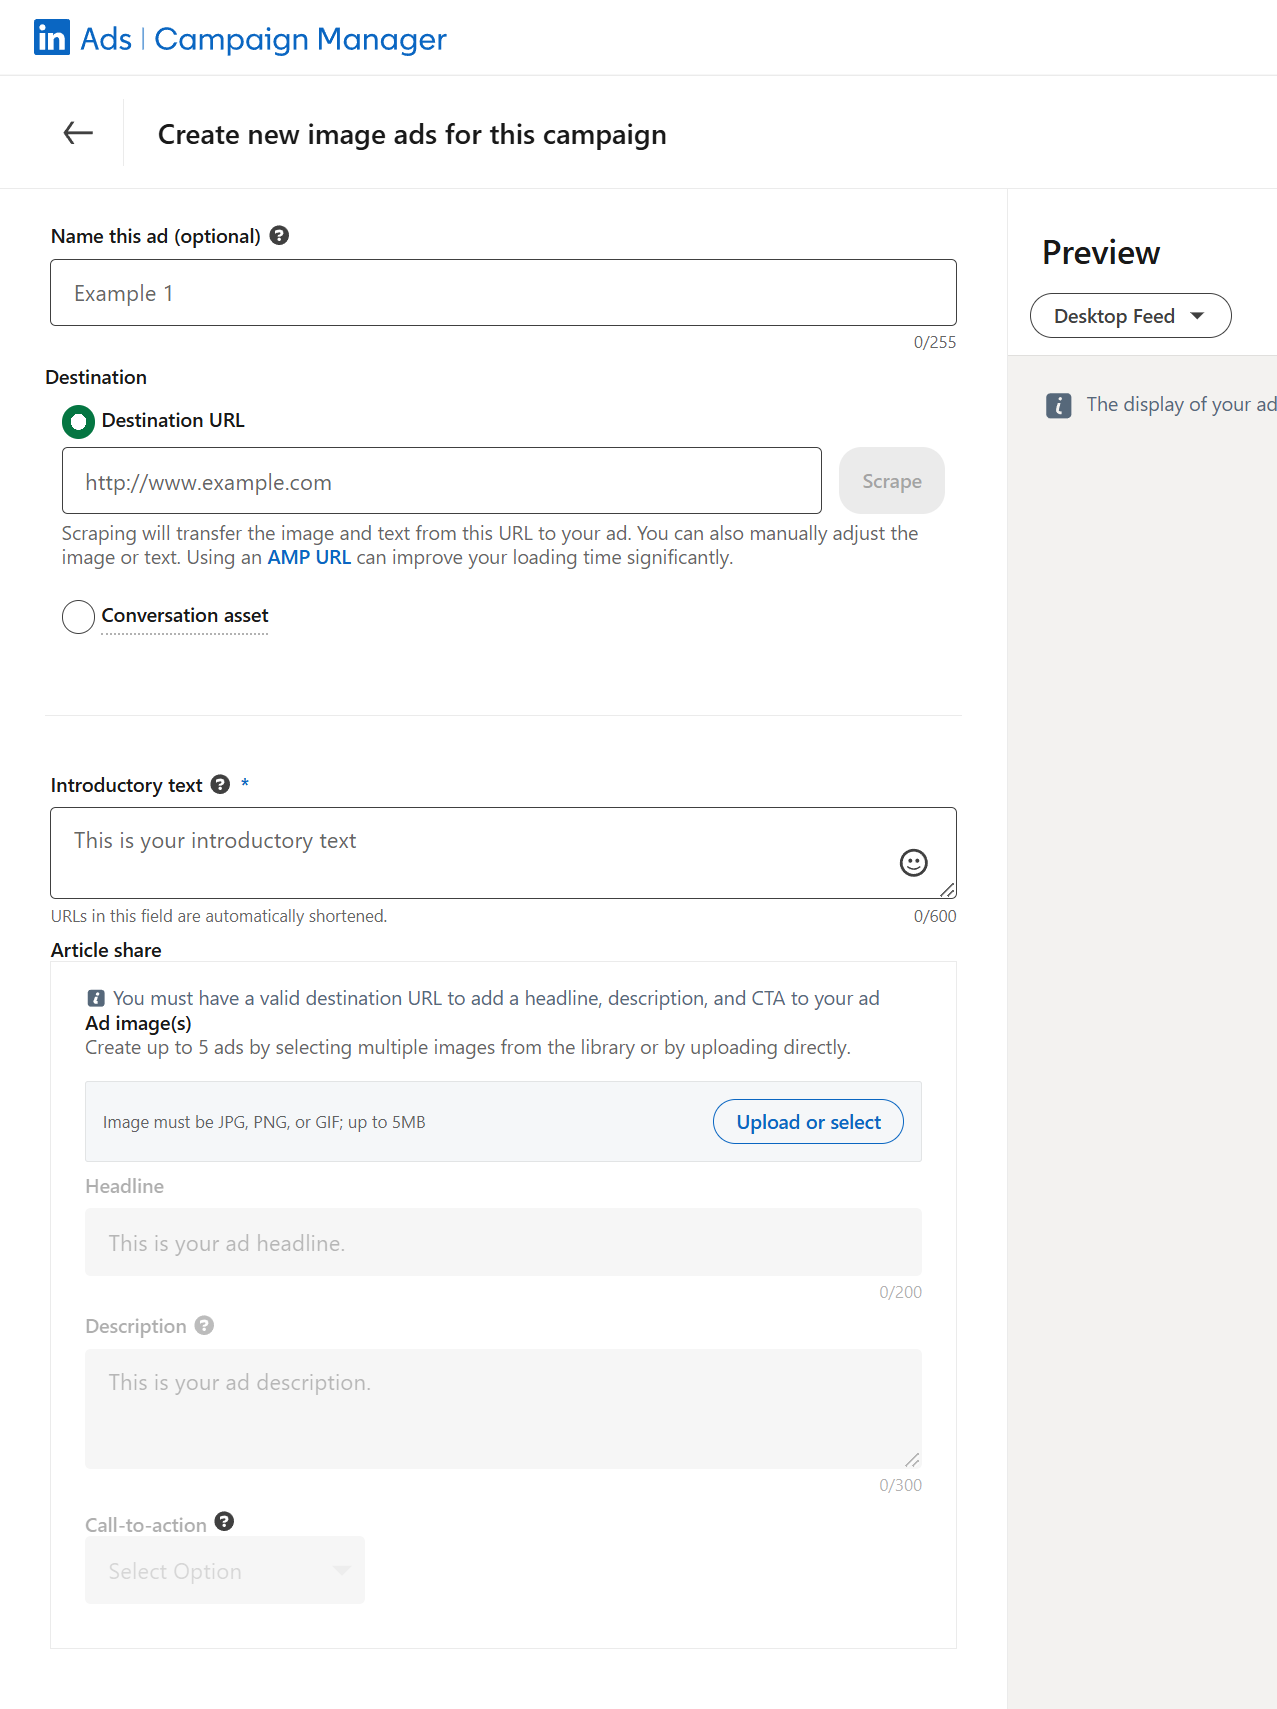Click info icon before valid destination URL notice
Viewport: 1277px width, 1709px height.
pos(96,998)
